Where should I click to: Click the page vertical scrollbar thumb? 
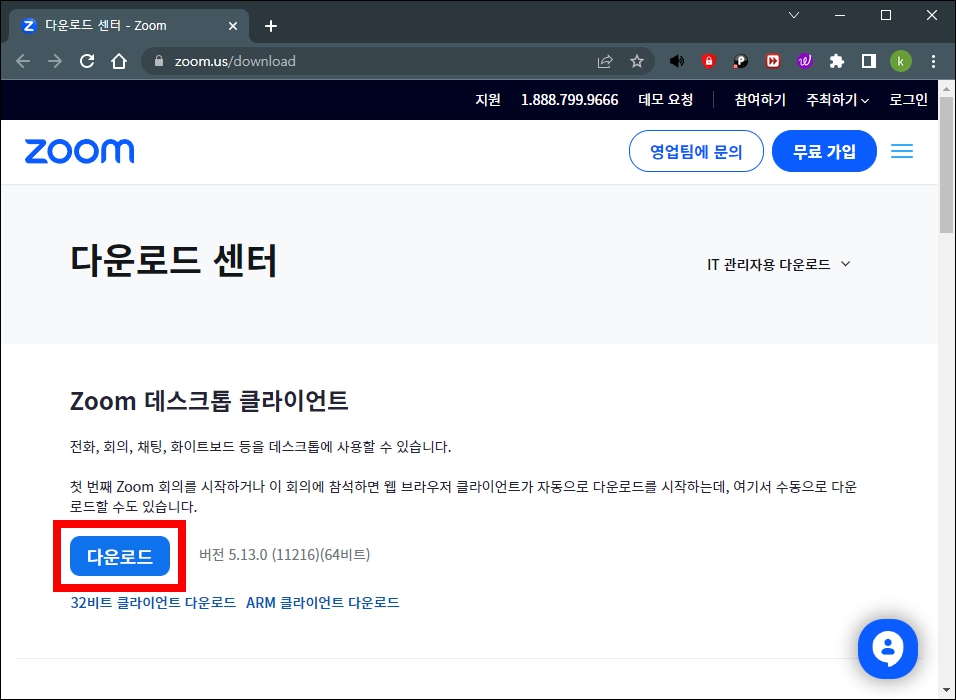(x=946, y=165)
